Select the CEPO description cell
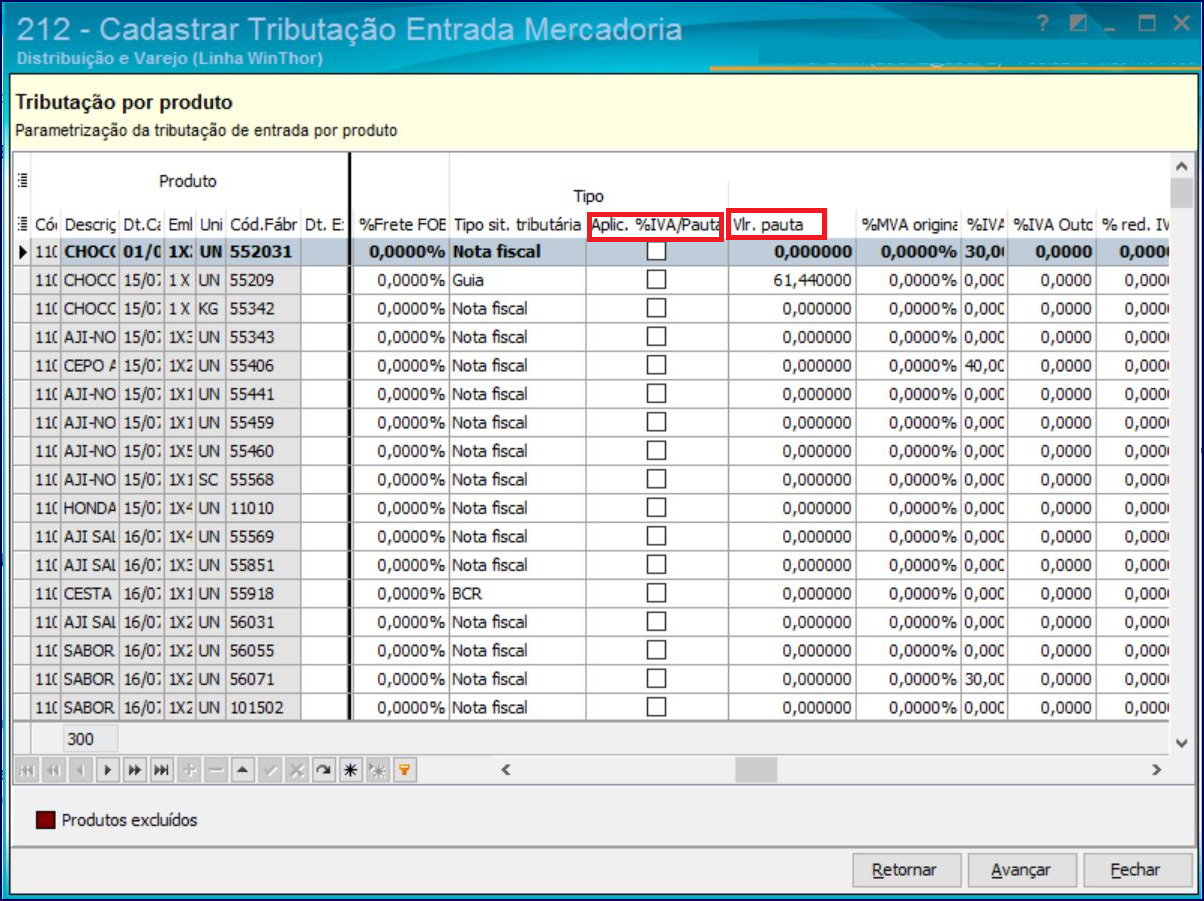Screen dimensions: 1204x901 [89, 365]
